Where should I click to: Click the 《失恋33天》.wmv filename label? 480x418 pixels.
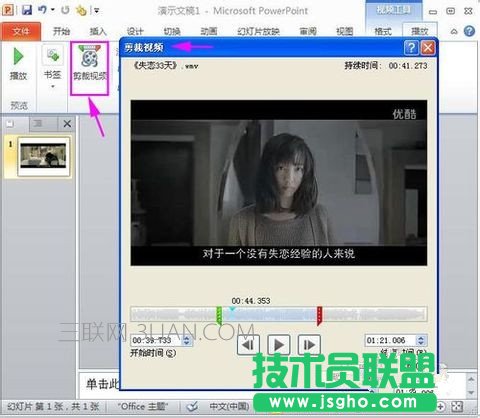[x=166, y=65]
